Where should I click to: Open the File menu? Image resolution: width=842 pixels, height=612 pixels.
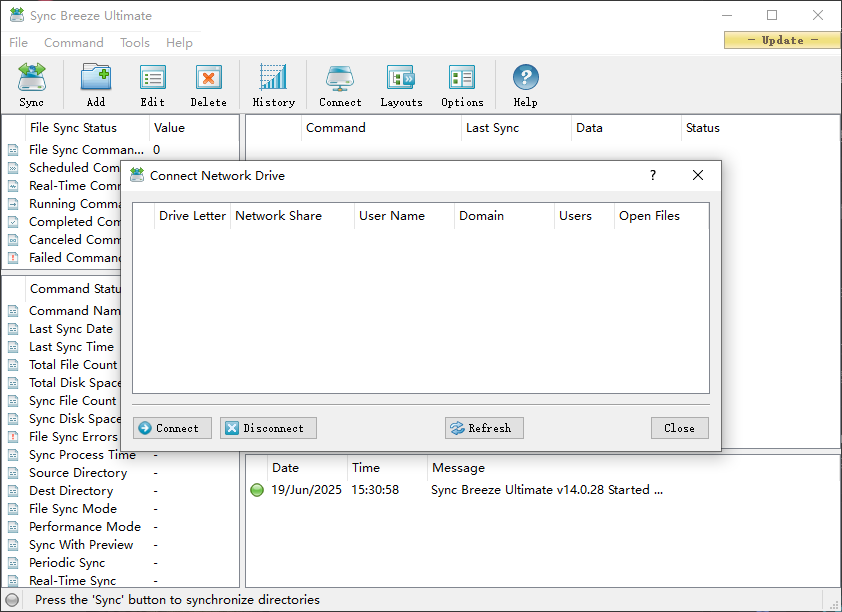click(18, 42)
